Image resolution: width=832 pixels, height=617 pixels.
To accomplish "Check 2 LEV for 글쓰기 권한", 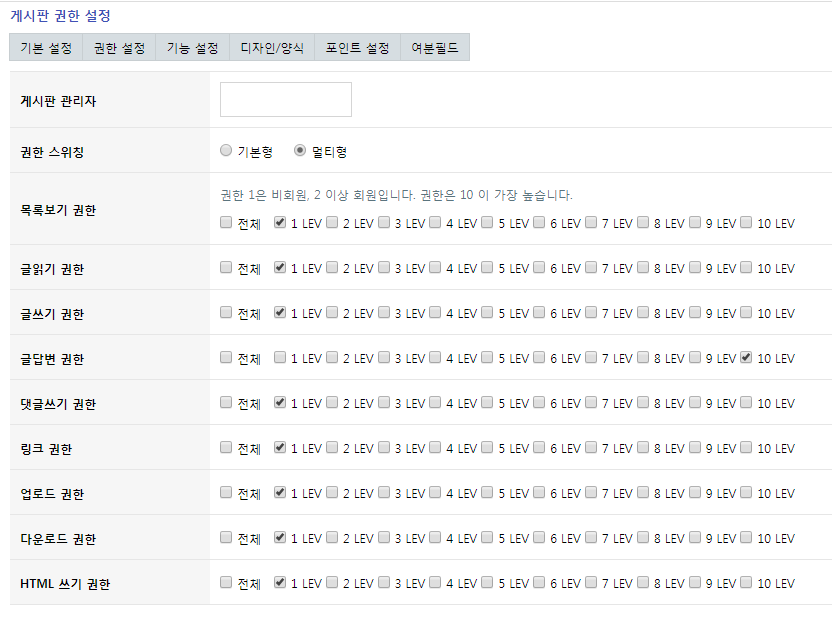I will point(332,313).
